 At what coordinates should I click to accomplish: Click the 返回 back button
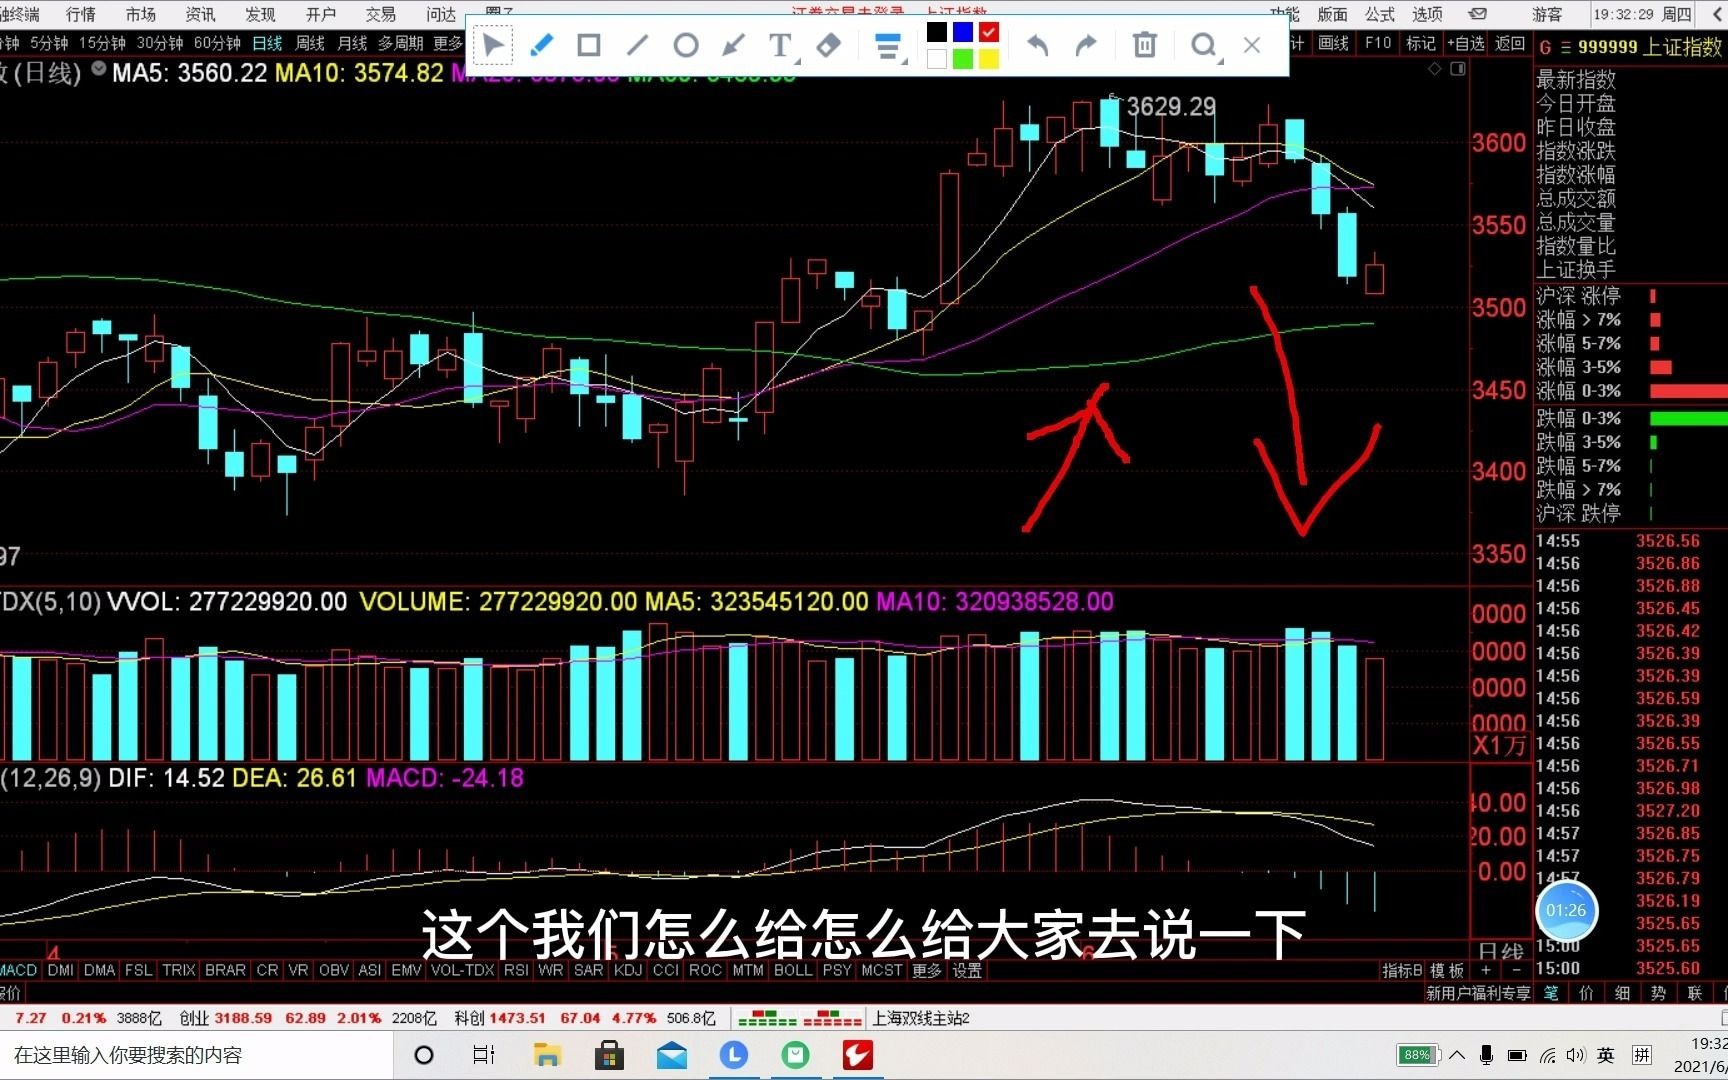pos(1510,43)
